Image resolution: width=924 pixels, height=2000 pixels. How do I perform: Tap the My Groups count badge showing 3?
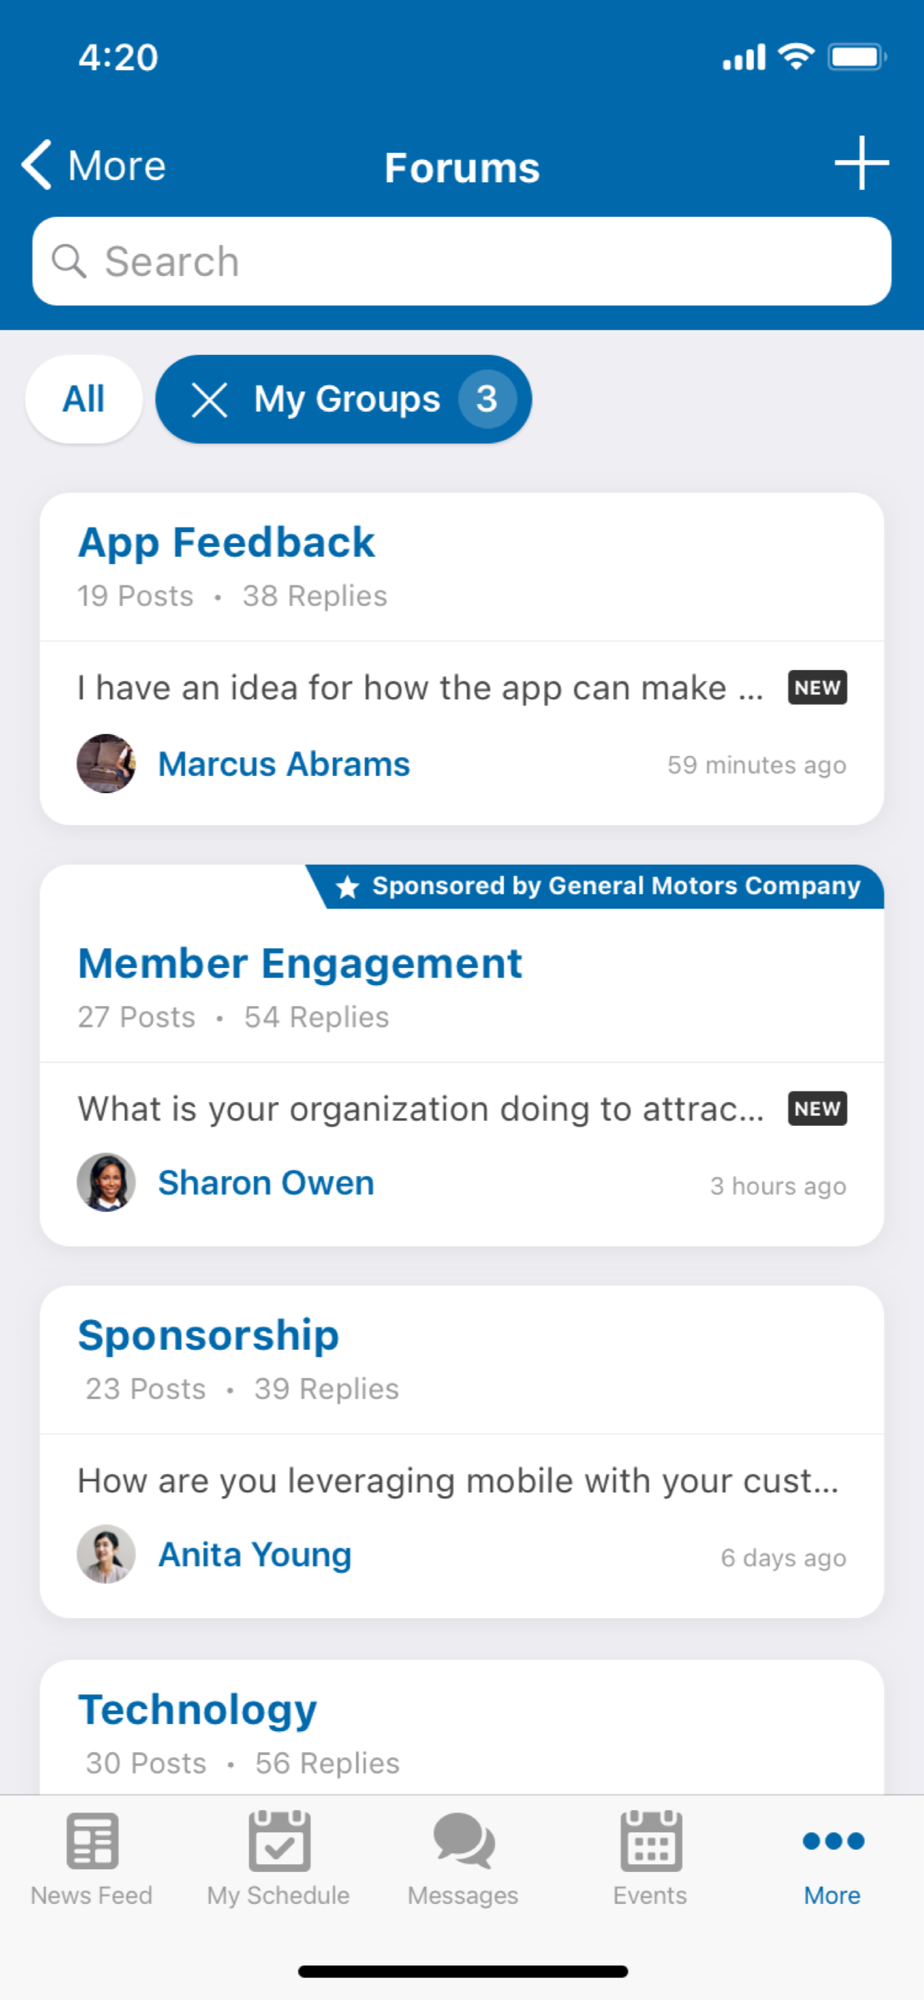click(x=487, y=399)
